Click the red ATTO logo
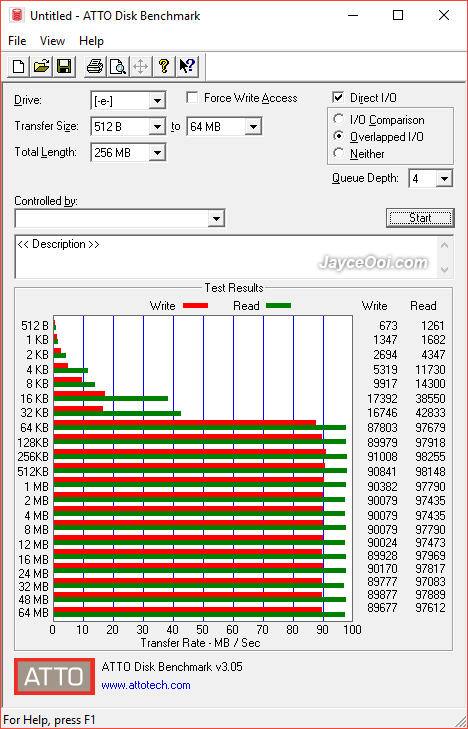Viewport: 468px width, 729px height. click(54, 676)
